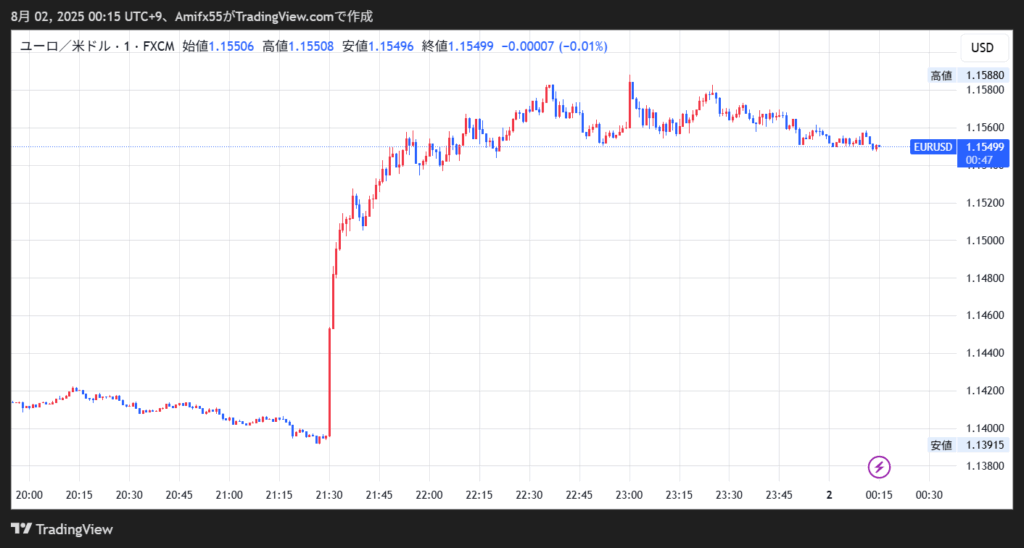Click the tall red candle at 21:30

coord(330,380)
